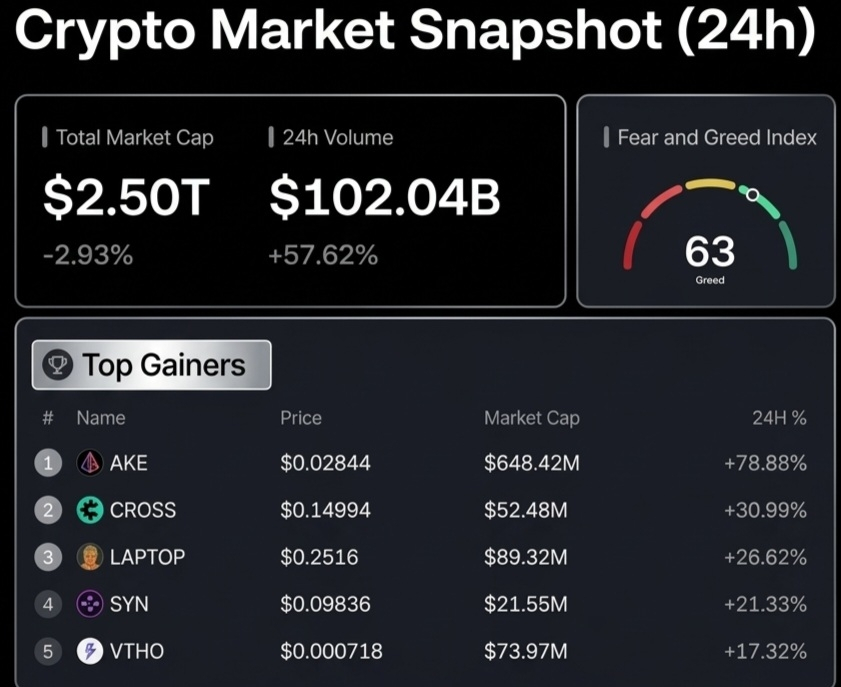This screenshot has height=687, width=841.
Task: Click the rank 1 number badge
Action: pyautogui.click(x=48, y=463)
